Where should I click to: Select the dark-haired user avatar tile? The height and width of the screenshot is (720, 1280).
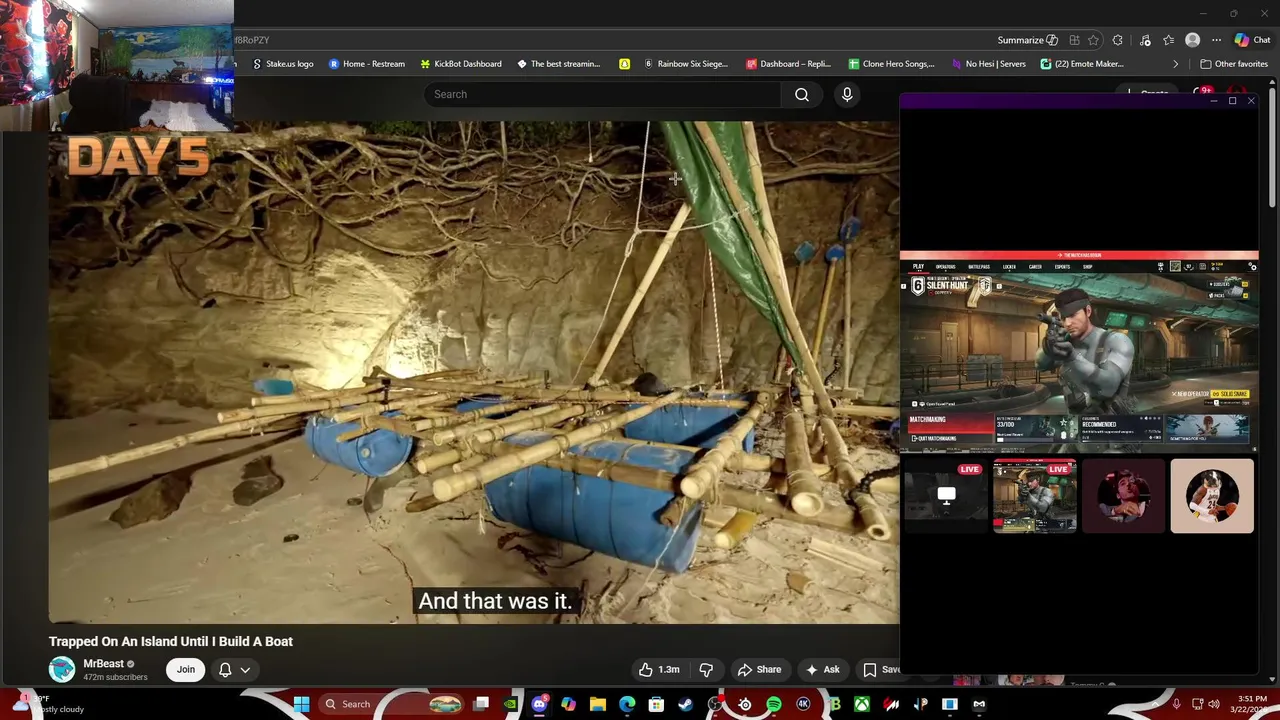1123,496
